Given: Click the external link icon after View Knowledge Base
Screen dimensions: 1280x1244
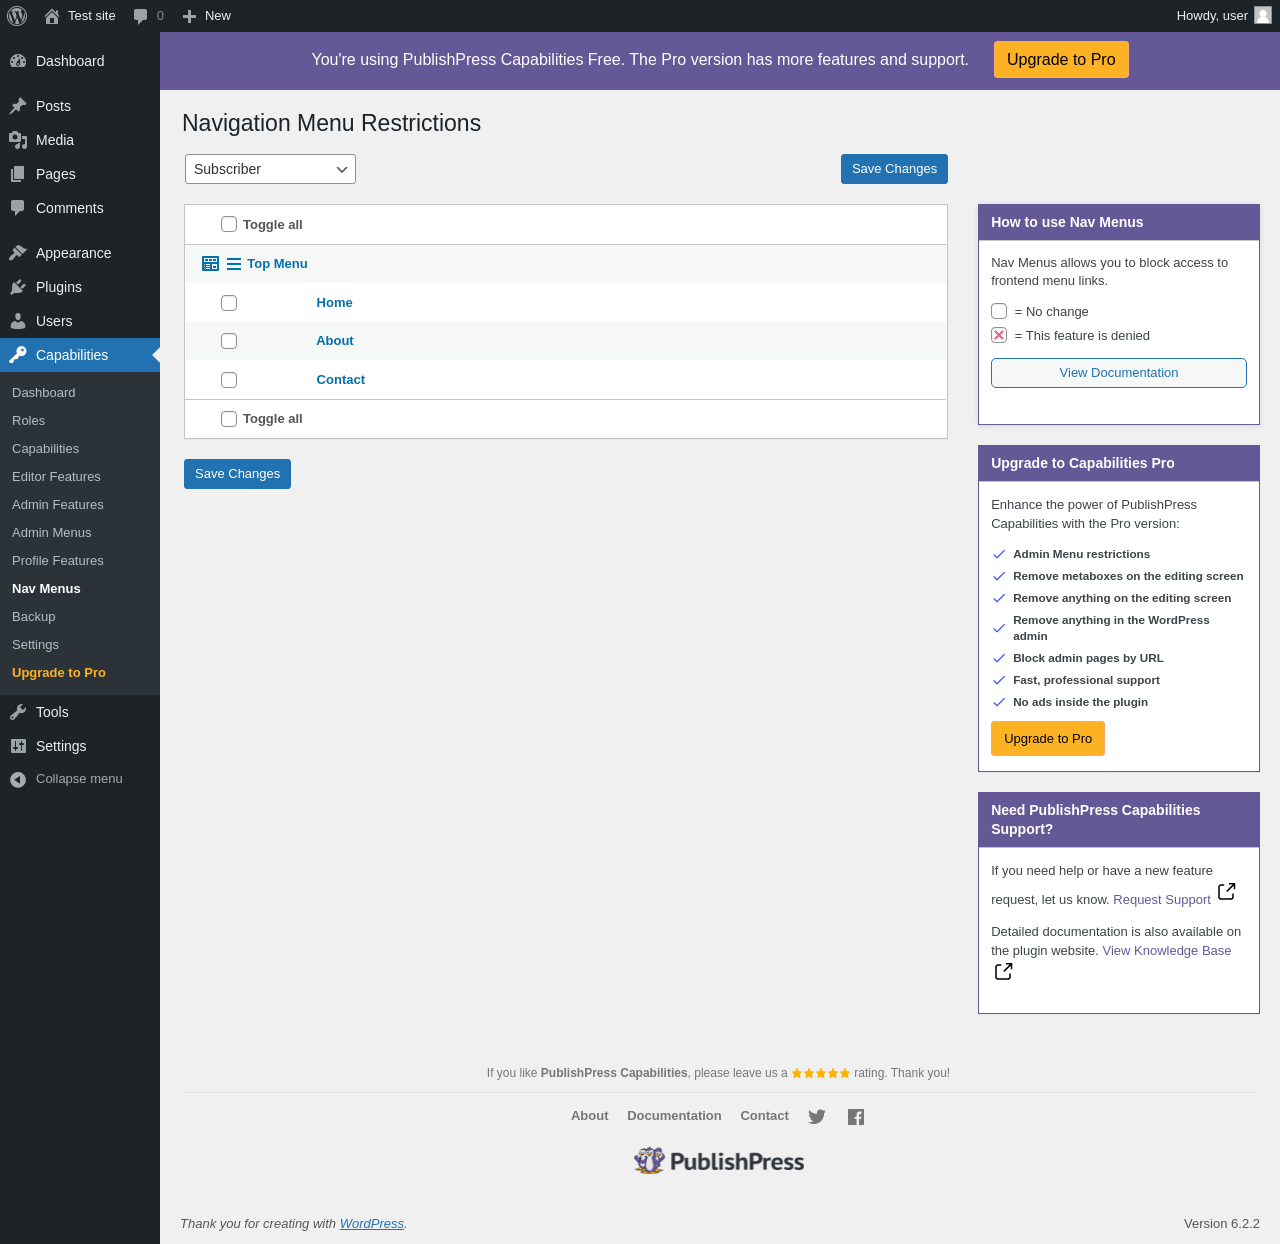Looking at the screenshot, I should click(1004, 971).
